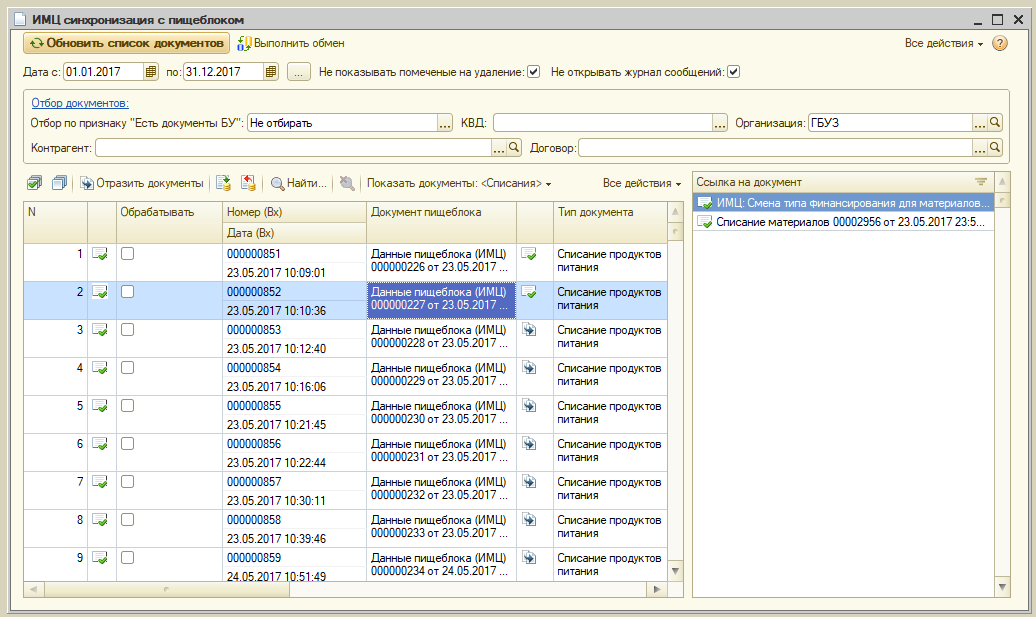Screen dimensions: 1036x617
Task: Expand 'Показать документы: <Списания>' dropdown
Action: pyautogui.click(x=459, y=184)
